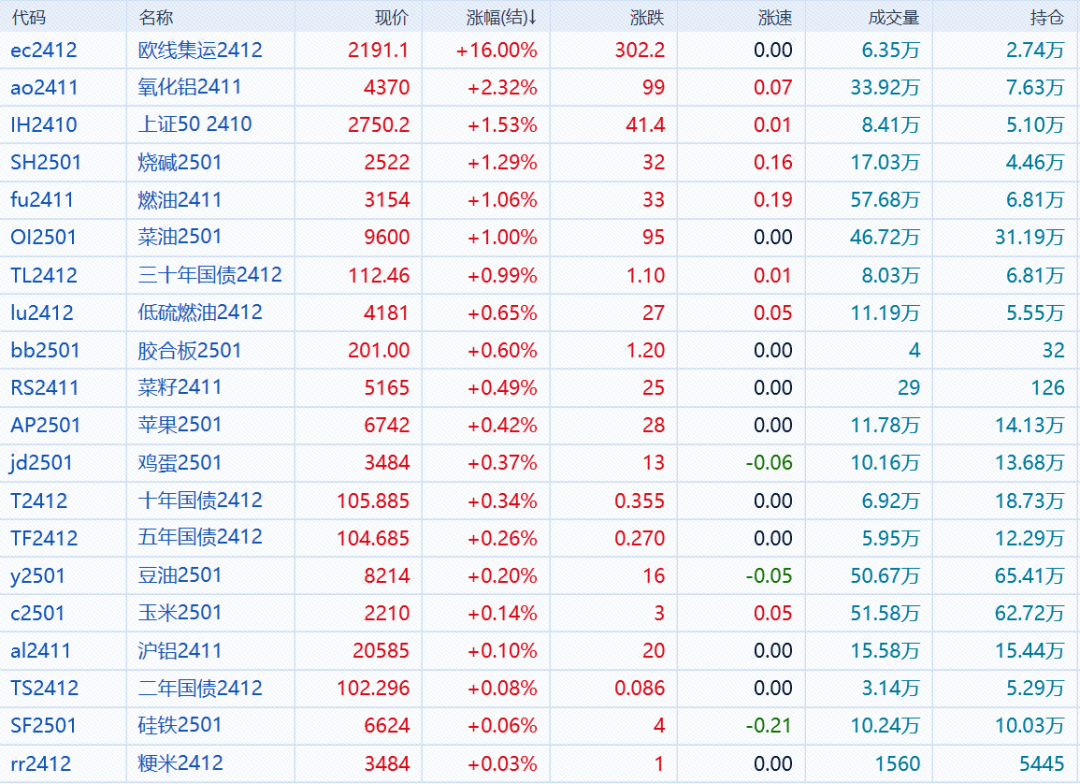Viewport: 1080px width, 784px height.
Task: Click the 代码 column header
Action: click(28, 17)
